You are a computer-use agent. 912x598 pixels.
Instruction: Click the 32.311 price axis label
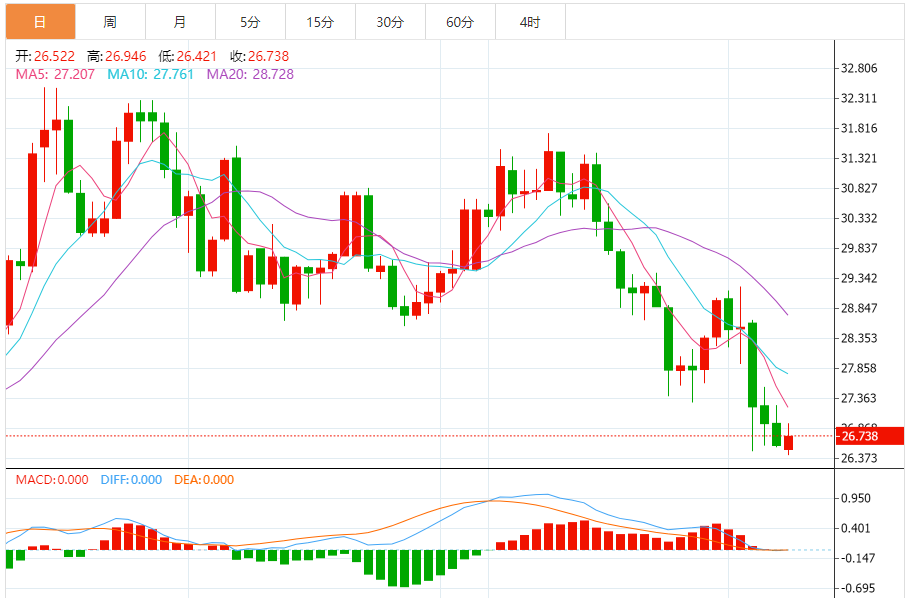click(x=859, y=98)
